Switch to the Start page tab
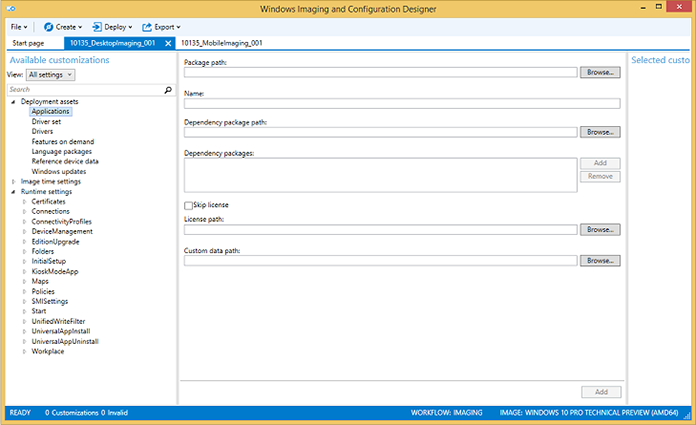Screen dimensions: 696x425 click(x=28, y=43)
